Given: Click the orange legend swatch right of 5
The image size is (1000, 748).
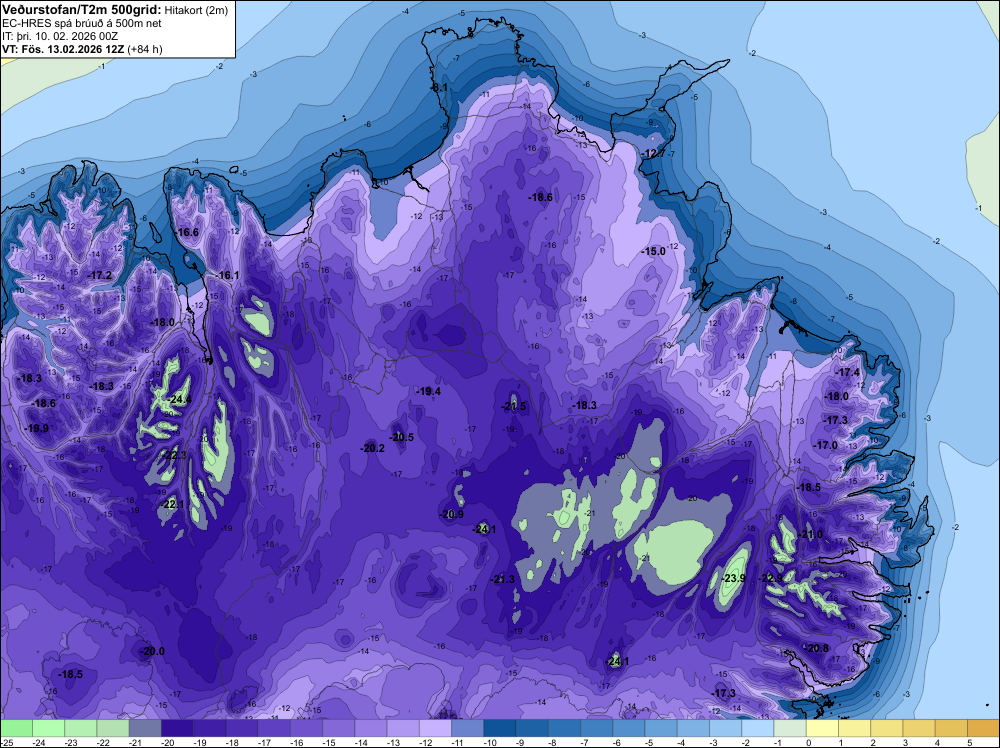Looking at the screenshot, I should click(x=983, y=728).
